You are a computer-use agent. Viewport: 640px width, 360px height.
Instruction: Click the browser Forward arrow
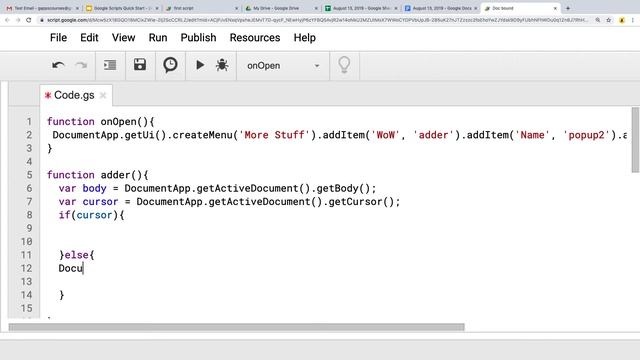(x=18, y=20)
